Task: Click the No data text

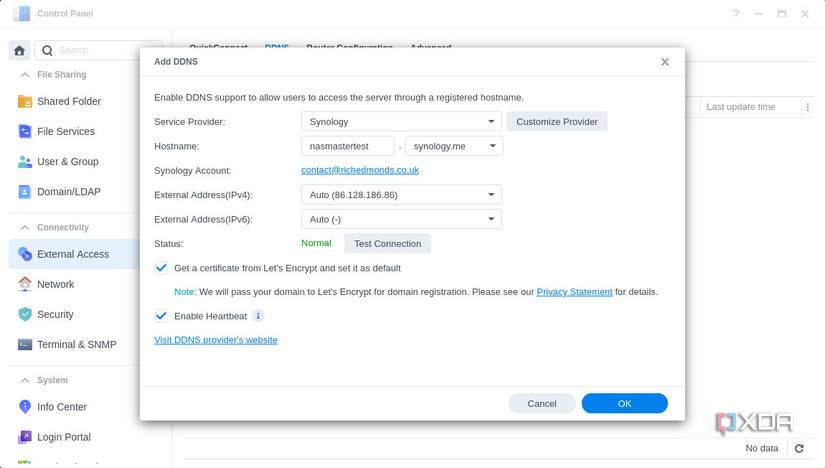Action: [x=761, y=449]
